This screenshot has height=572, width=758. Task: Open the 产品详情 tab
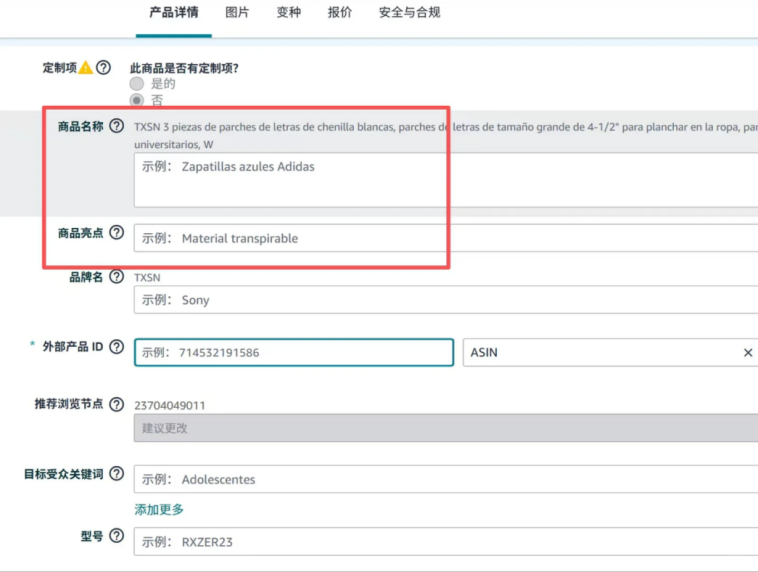click(174, 13)
